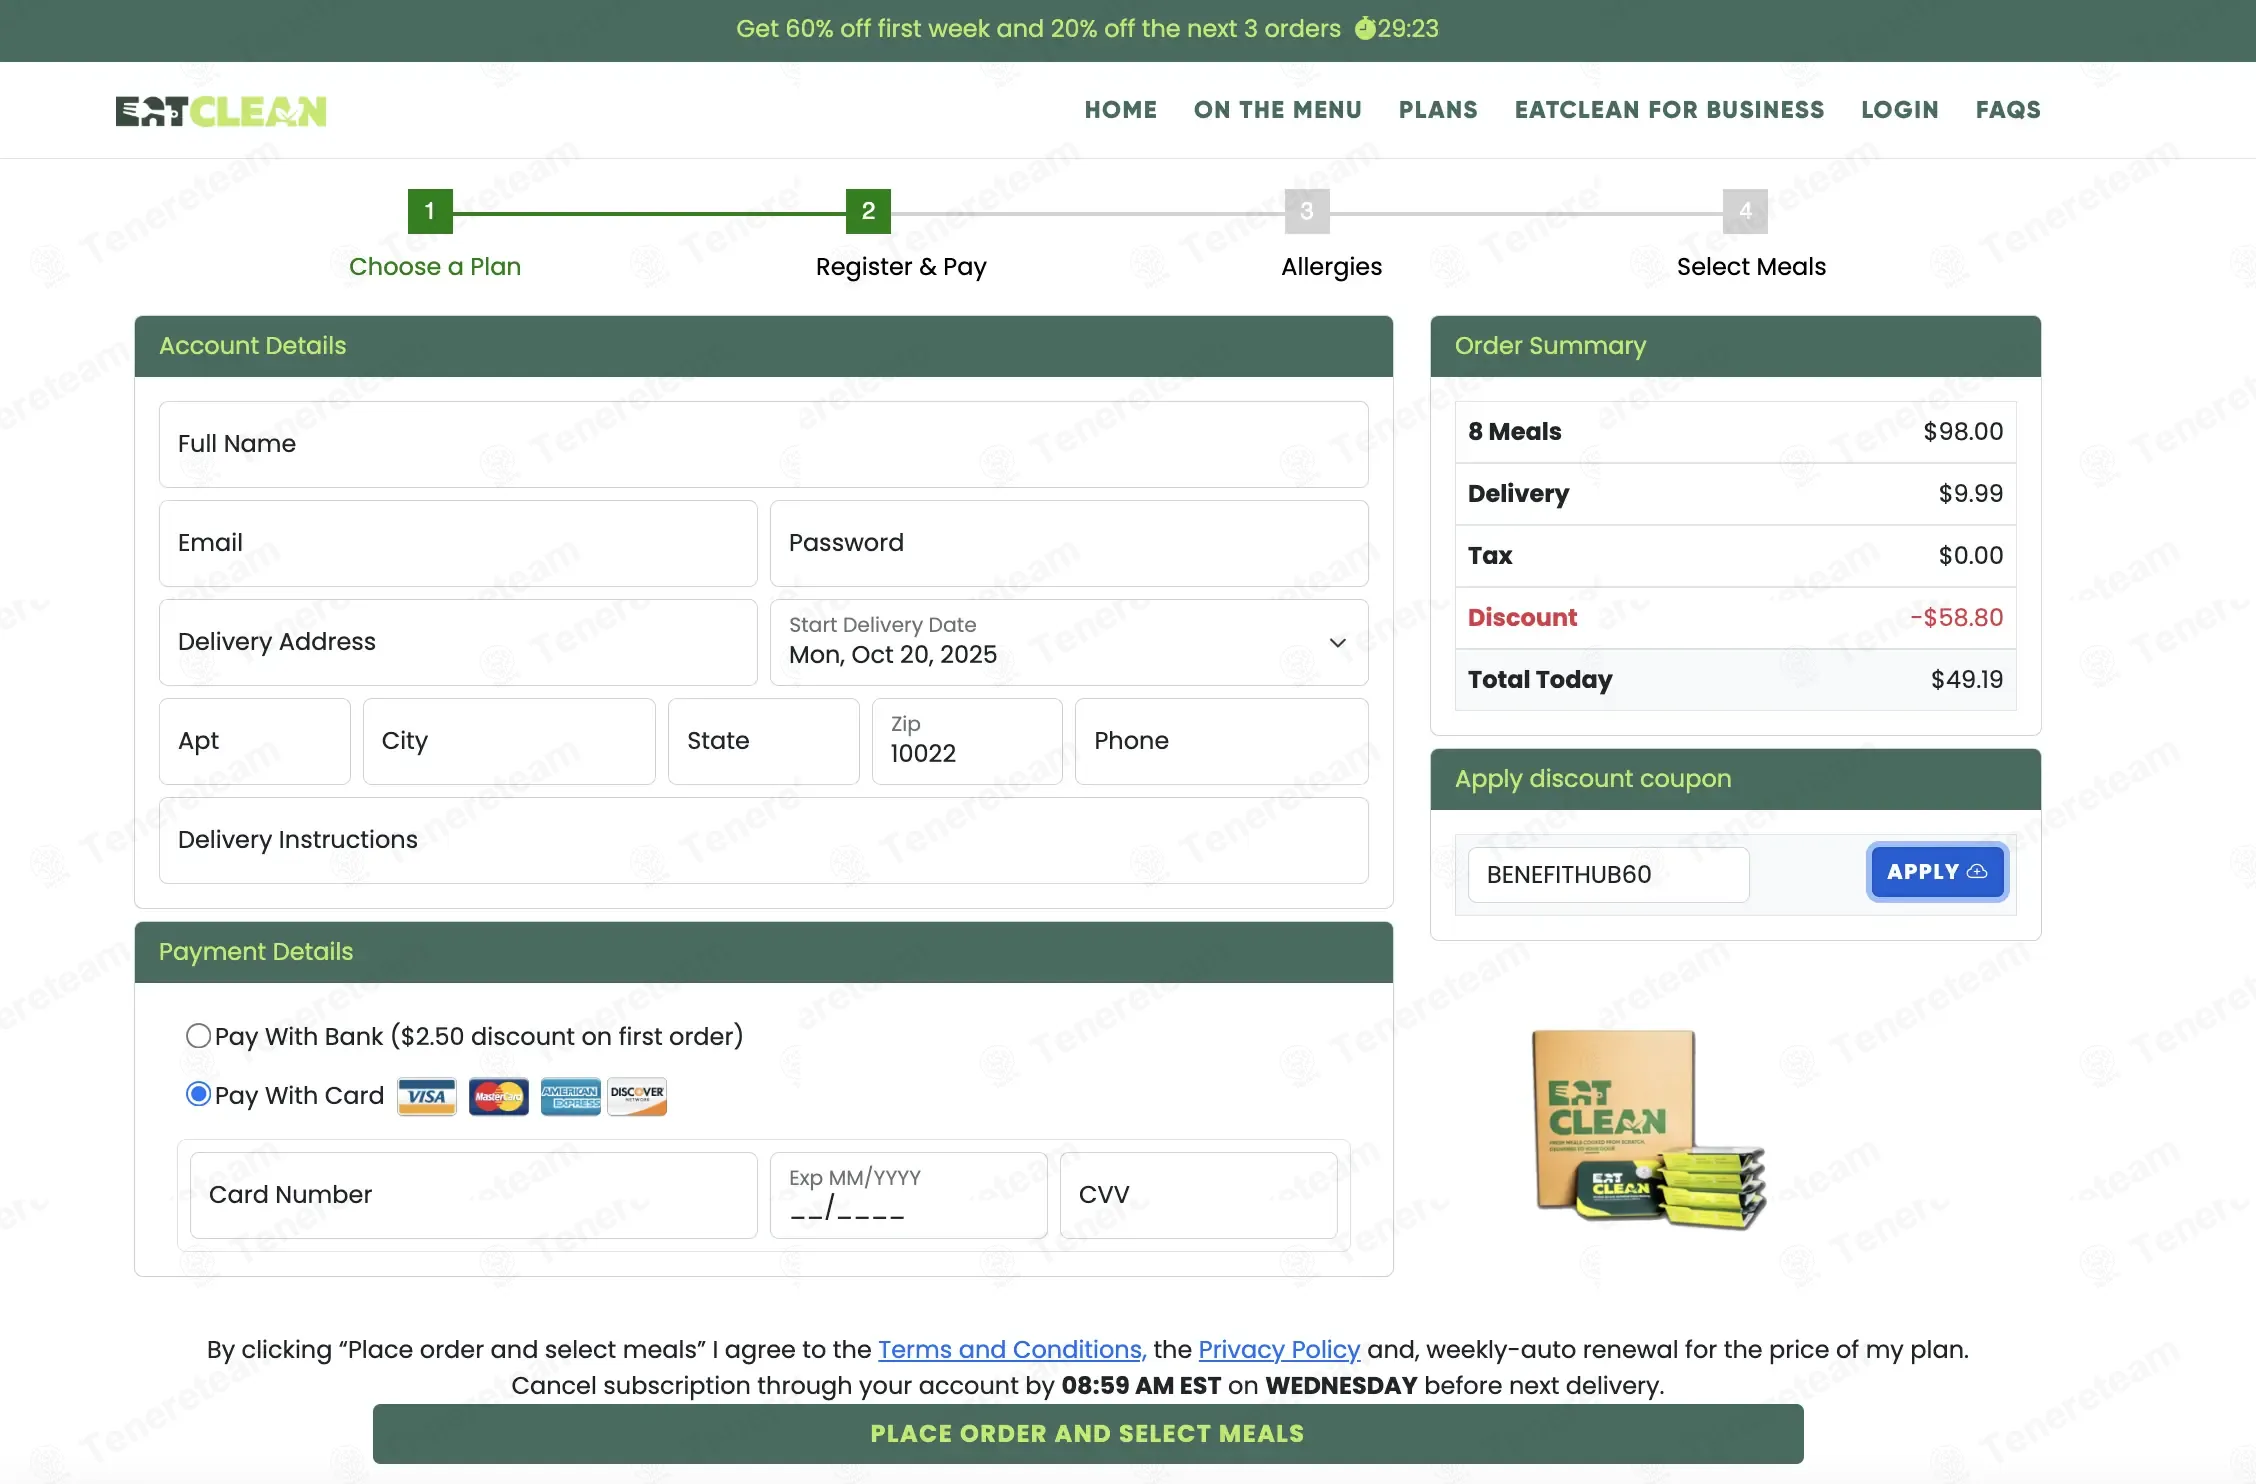Click the step 1 Choose a Plan marker
The height and width of the screenshot is (1484, 2256).
pyautogui.click(x=430, y=211)
